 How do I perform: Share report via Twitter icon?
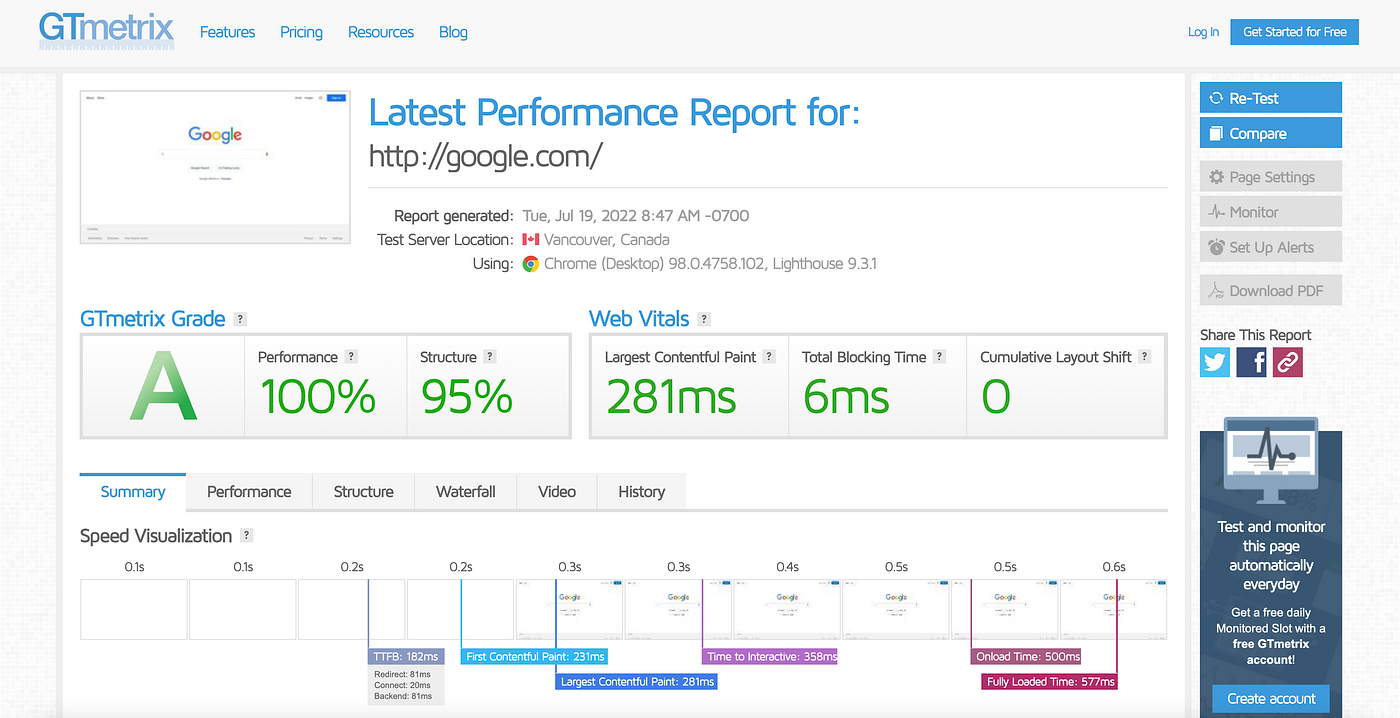[x=1215, y=362]
